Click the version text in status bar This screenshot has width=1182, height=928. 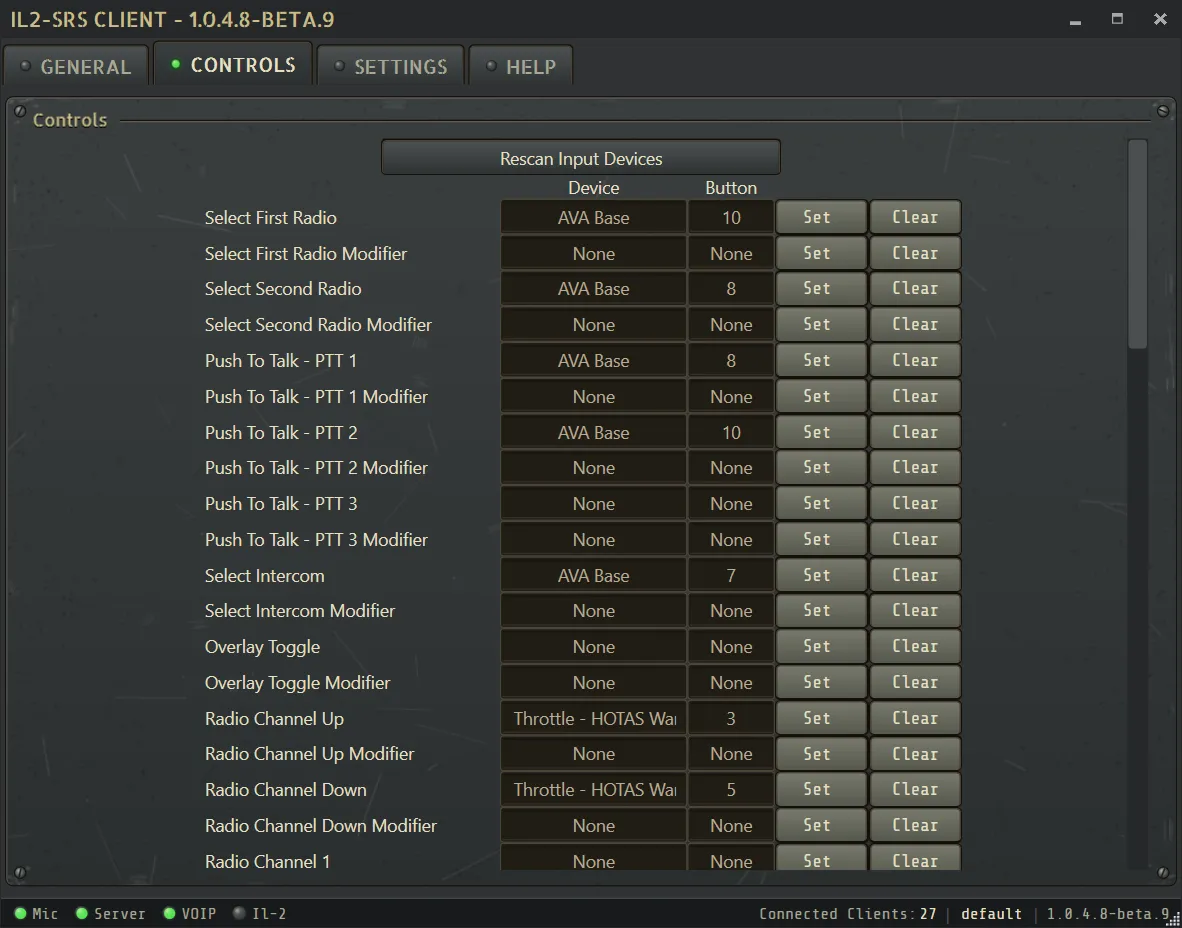coord(1108,914)
